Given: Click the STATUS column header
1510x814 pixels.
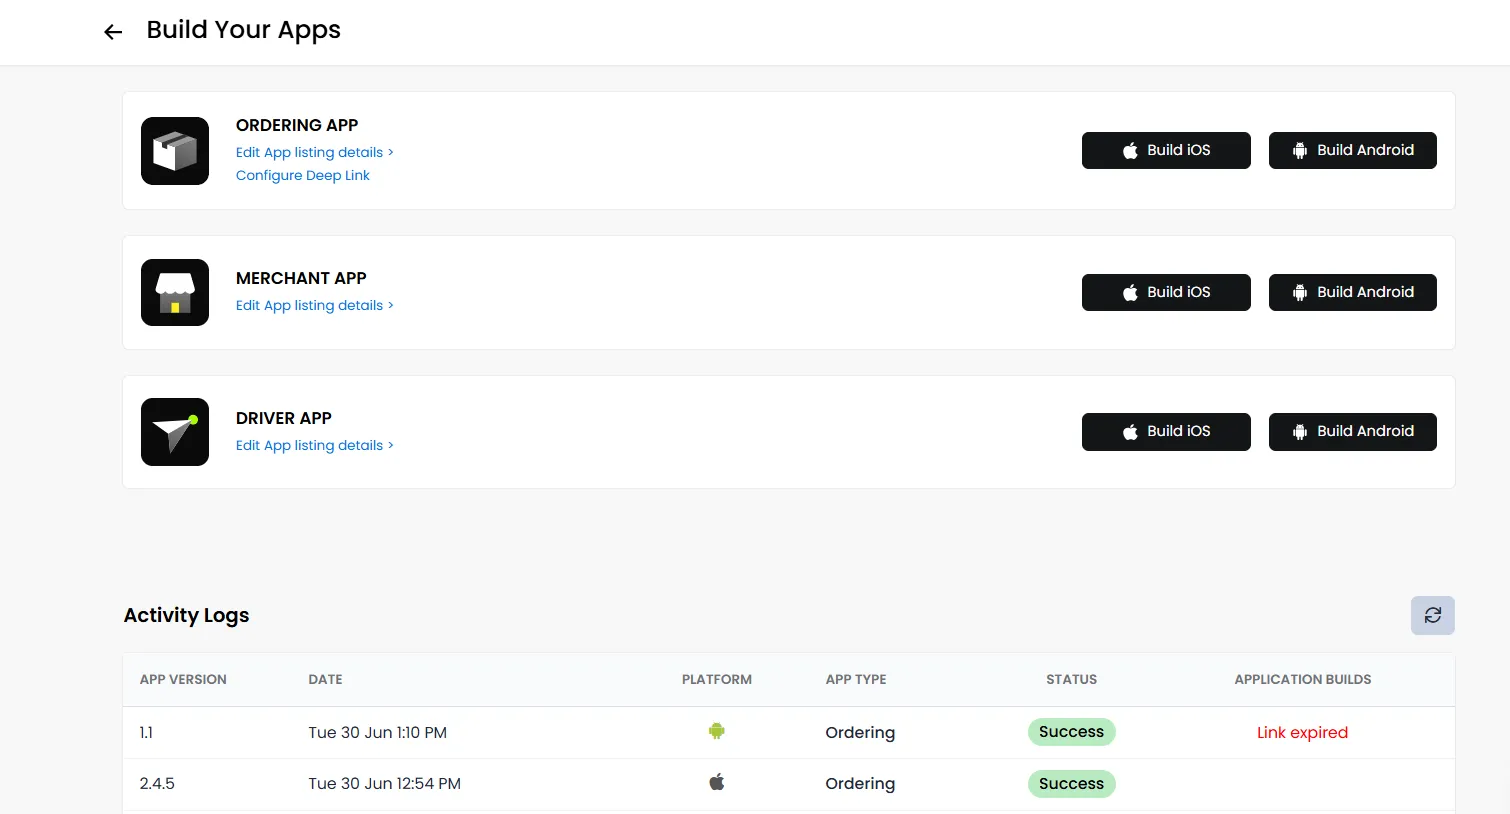Looking at the screenshot, I should (1071, 679).
